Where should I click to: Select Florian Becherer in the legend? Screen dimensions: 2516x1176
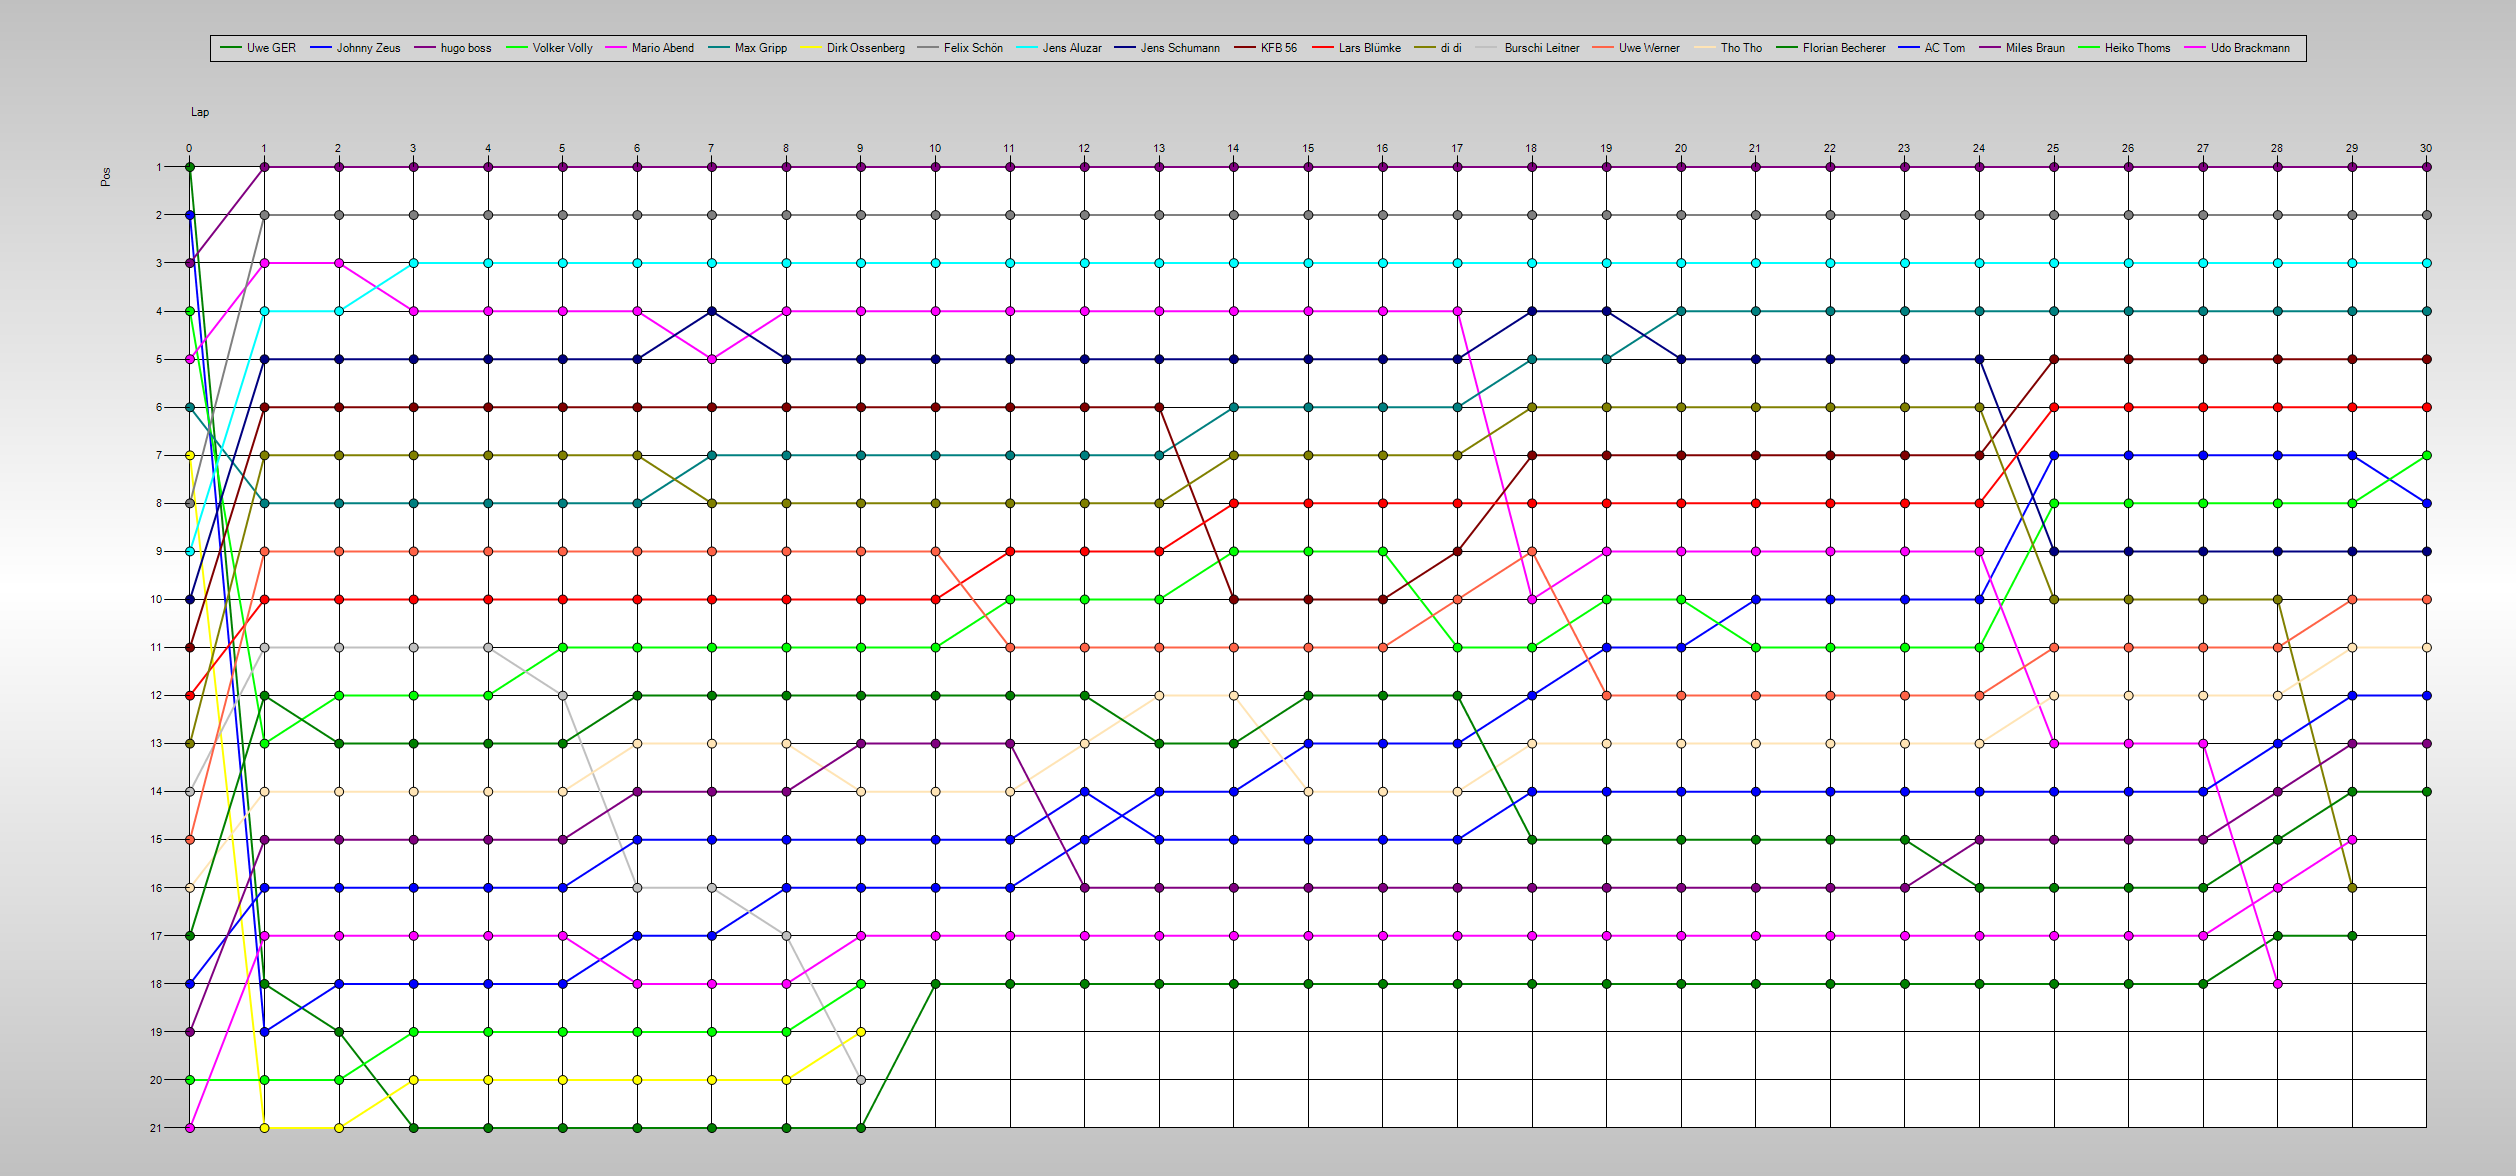pos(1831,48)
